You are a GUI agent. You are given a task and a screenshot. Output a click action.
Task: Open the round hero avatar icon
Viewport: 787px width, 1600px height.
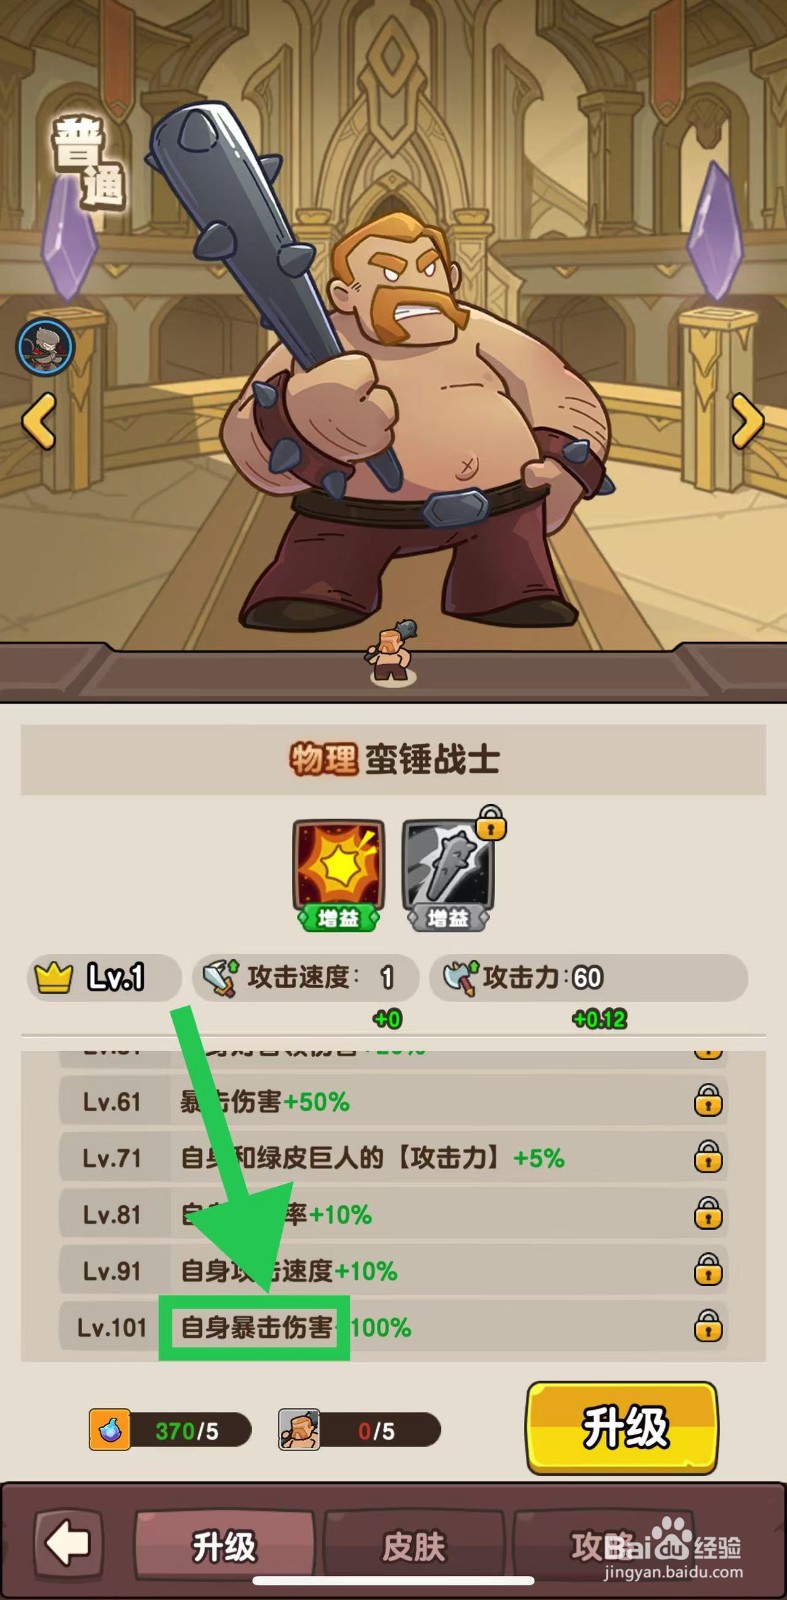point(45,346)
